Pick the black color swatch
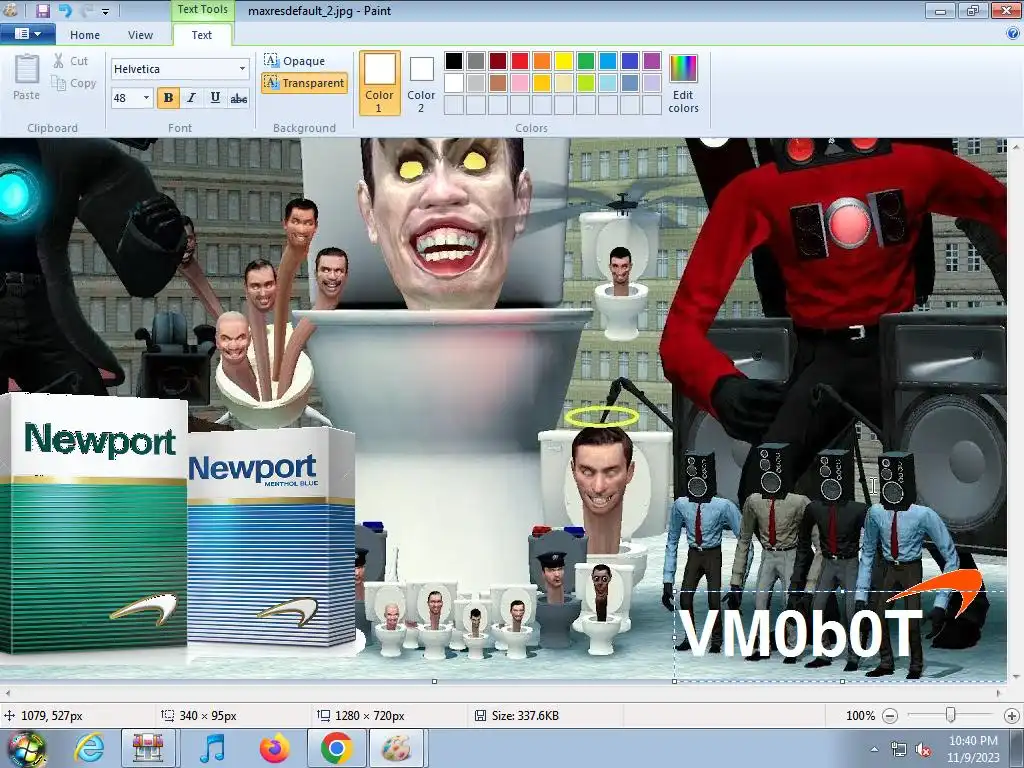This screenshot has height=768, width=1024. [454, 61]
